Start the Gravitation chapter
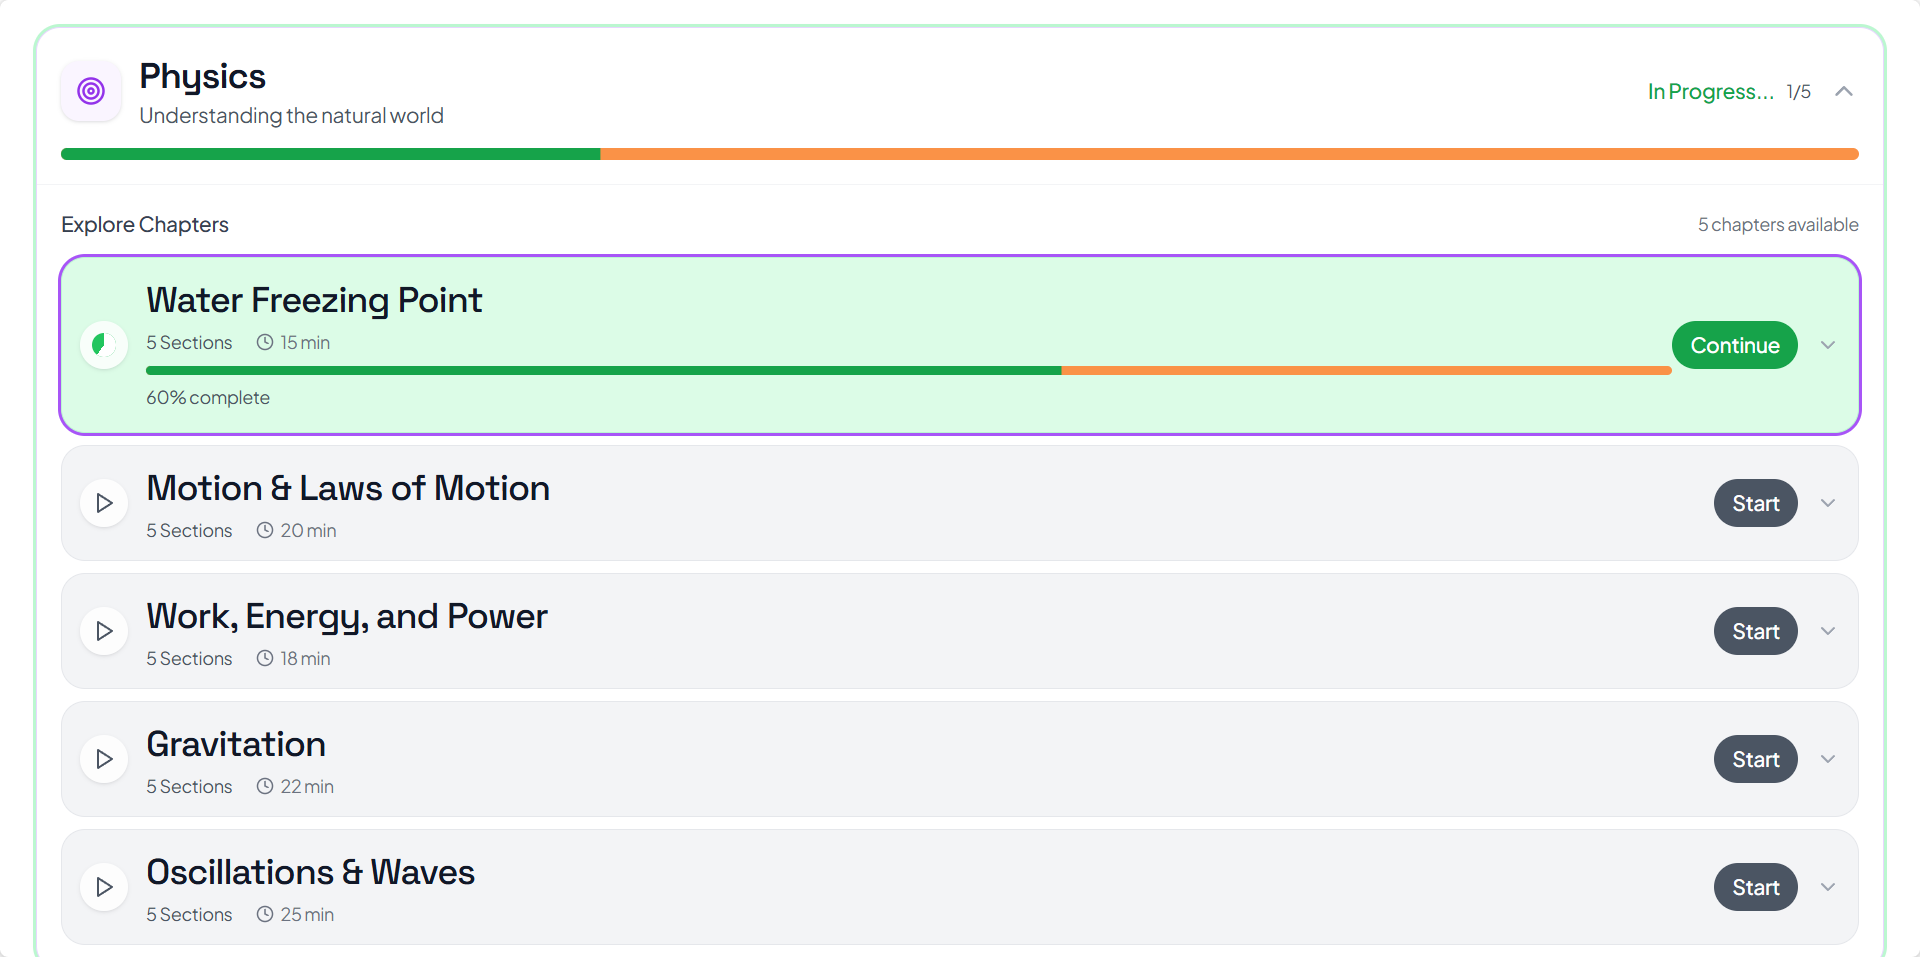This screenshot has height=957, width=1920. (x=1755, y=759)
